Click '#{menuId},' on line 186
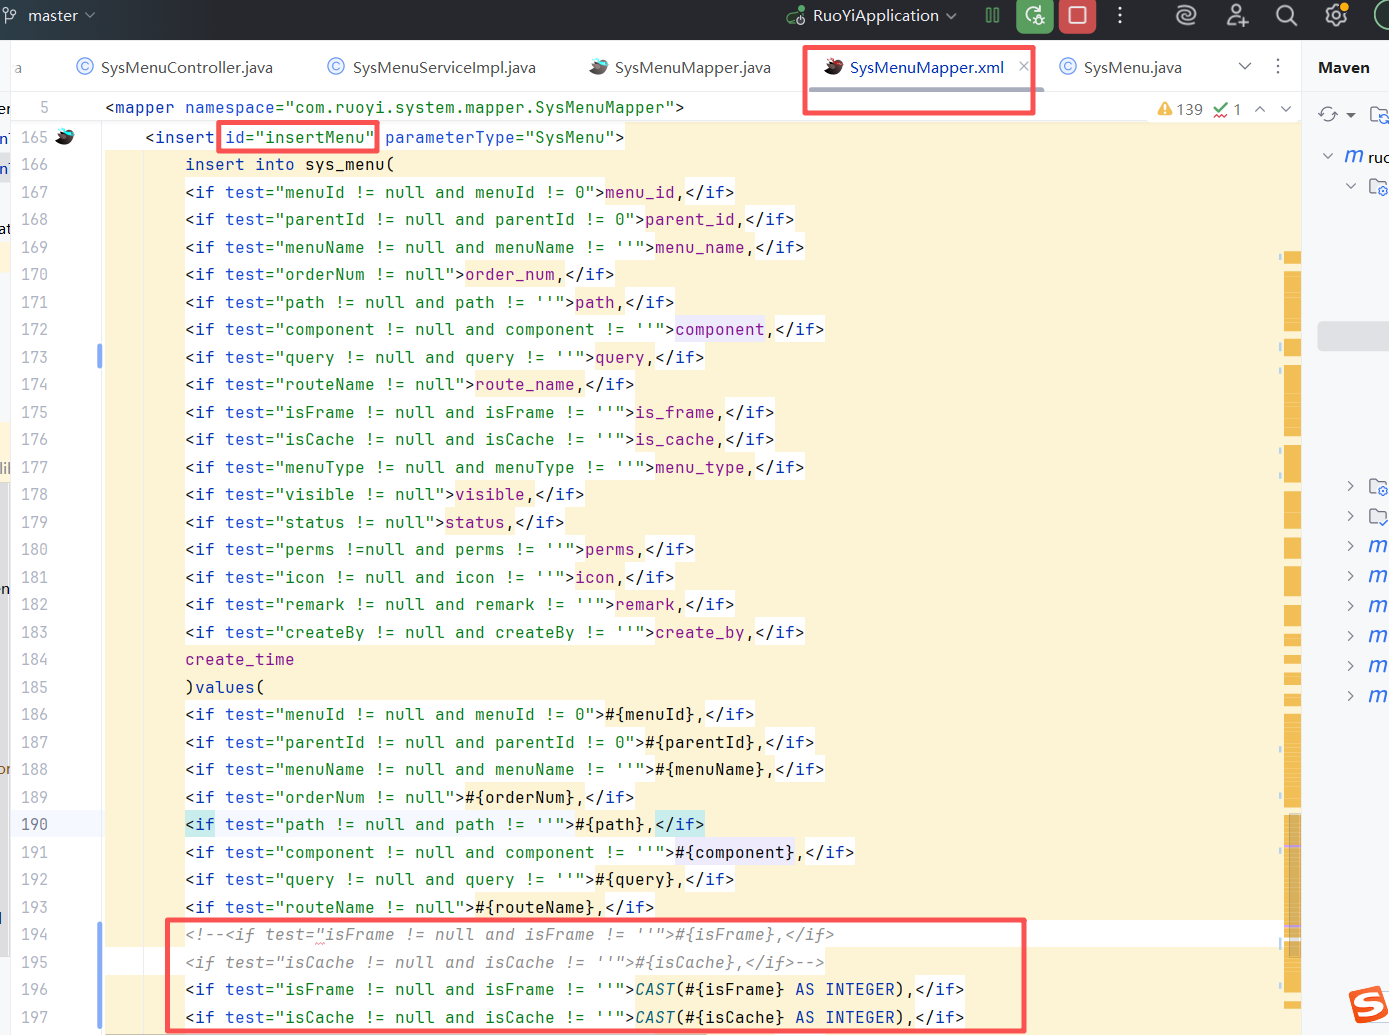Screen dimensions: 1389x1035 [x=655, y=714]
